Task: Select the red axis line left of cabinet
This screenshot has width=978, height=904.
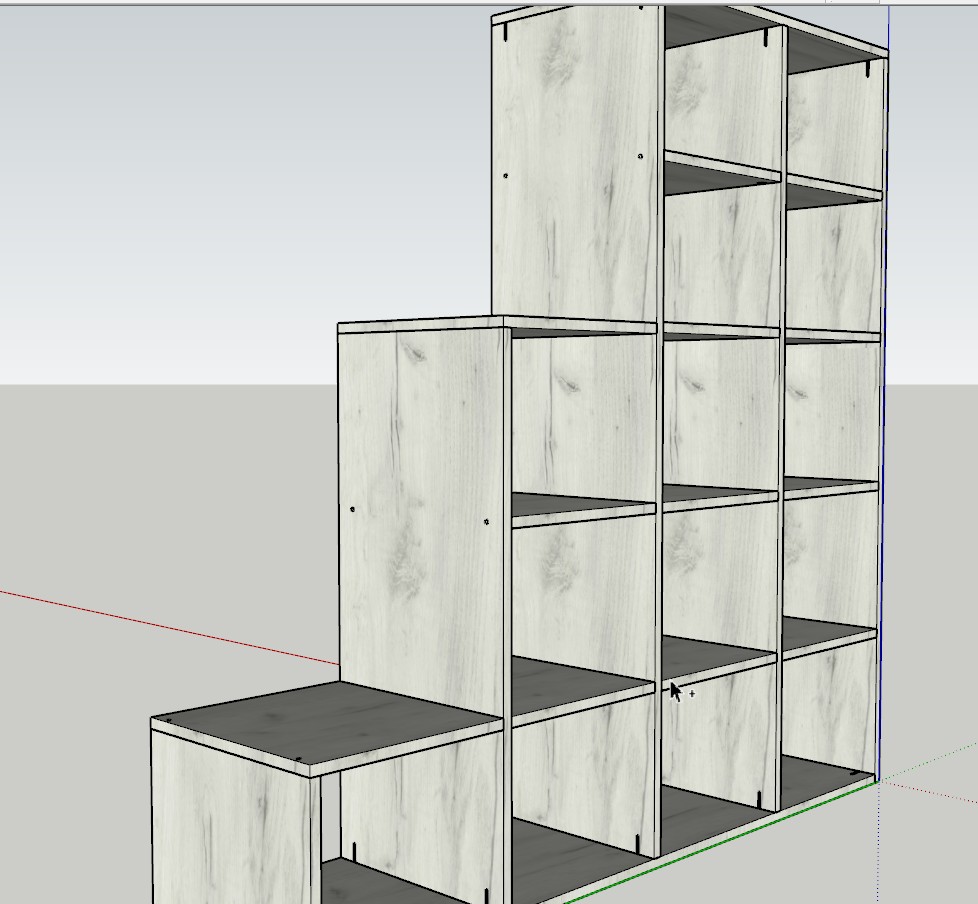Action: coord(170,628)
